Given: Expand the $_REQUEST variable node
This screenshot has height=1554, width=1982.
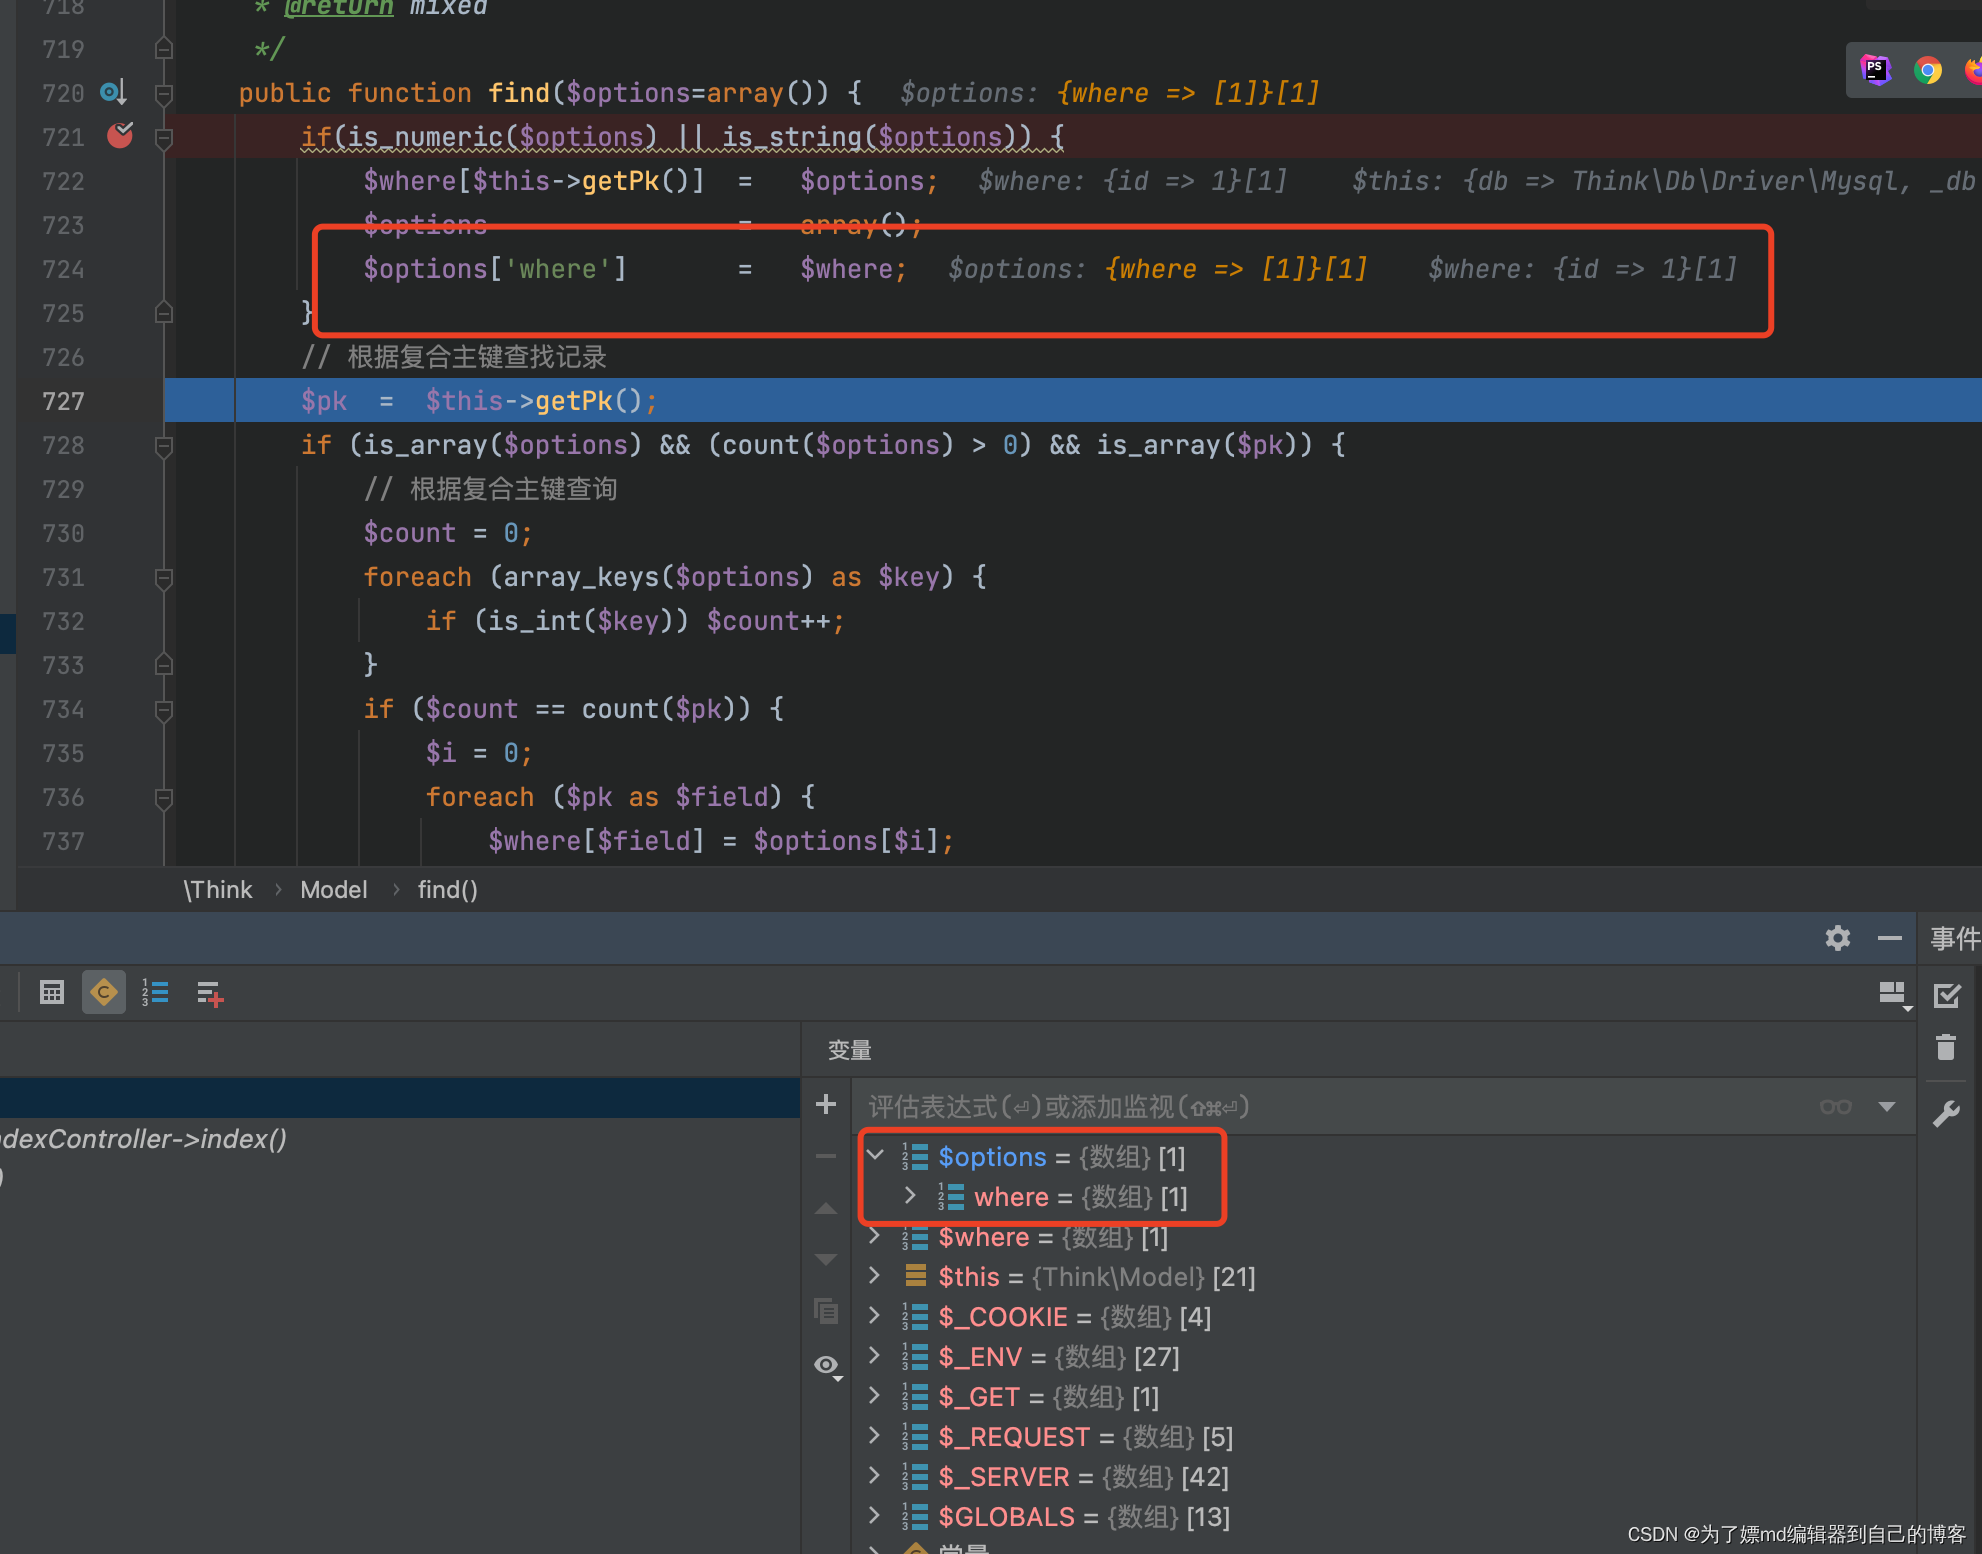Looking at the screenshot, I should click(x=875, y=1435).
